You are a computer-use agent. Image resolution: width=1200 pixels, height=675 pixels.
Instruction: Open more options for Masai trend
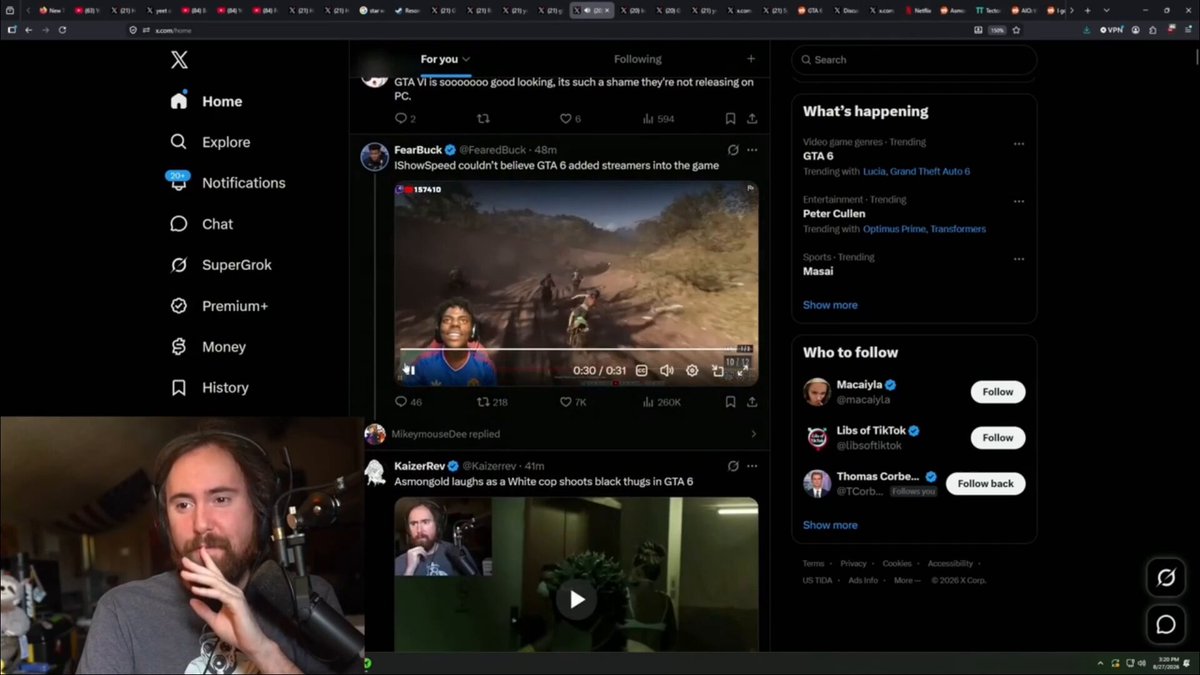click(x=1019, y=259)
